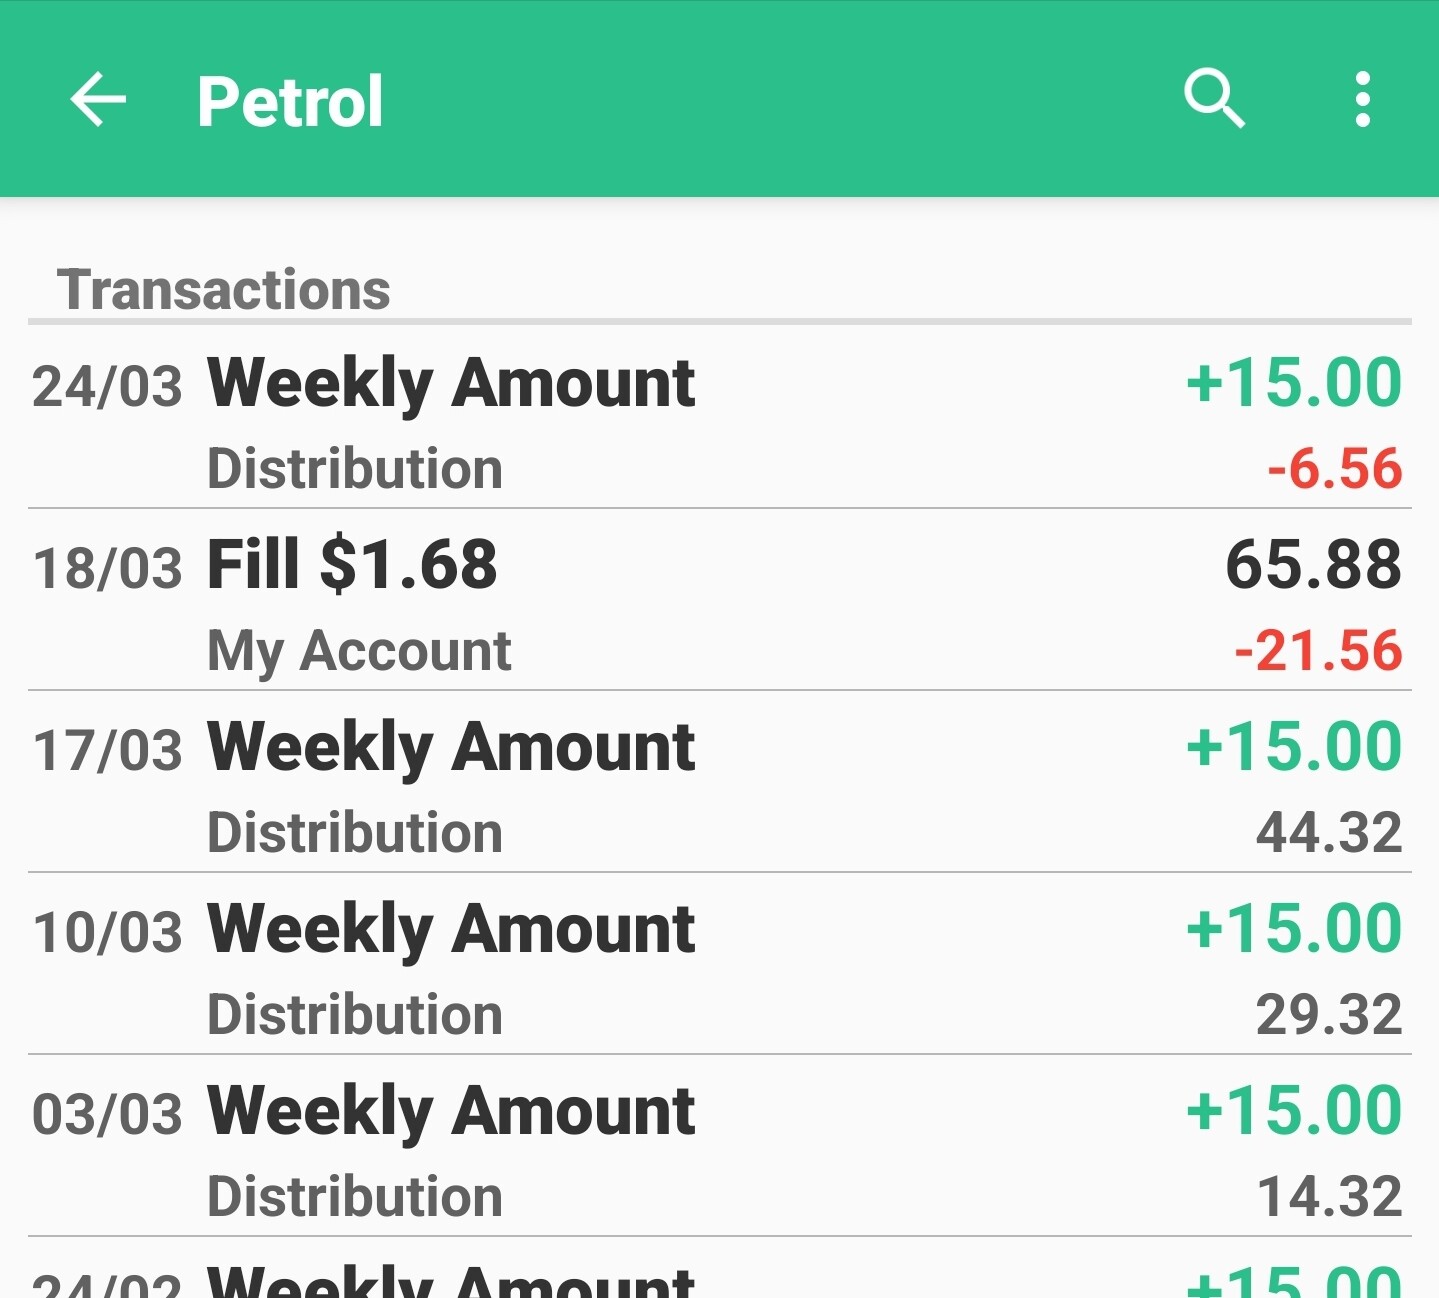Open the 24/03 Weekly Amount transaction
1439x1298 pixels.
(719, 418)
